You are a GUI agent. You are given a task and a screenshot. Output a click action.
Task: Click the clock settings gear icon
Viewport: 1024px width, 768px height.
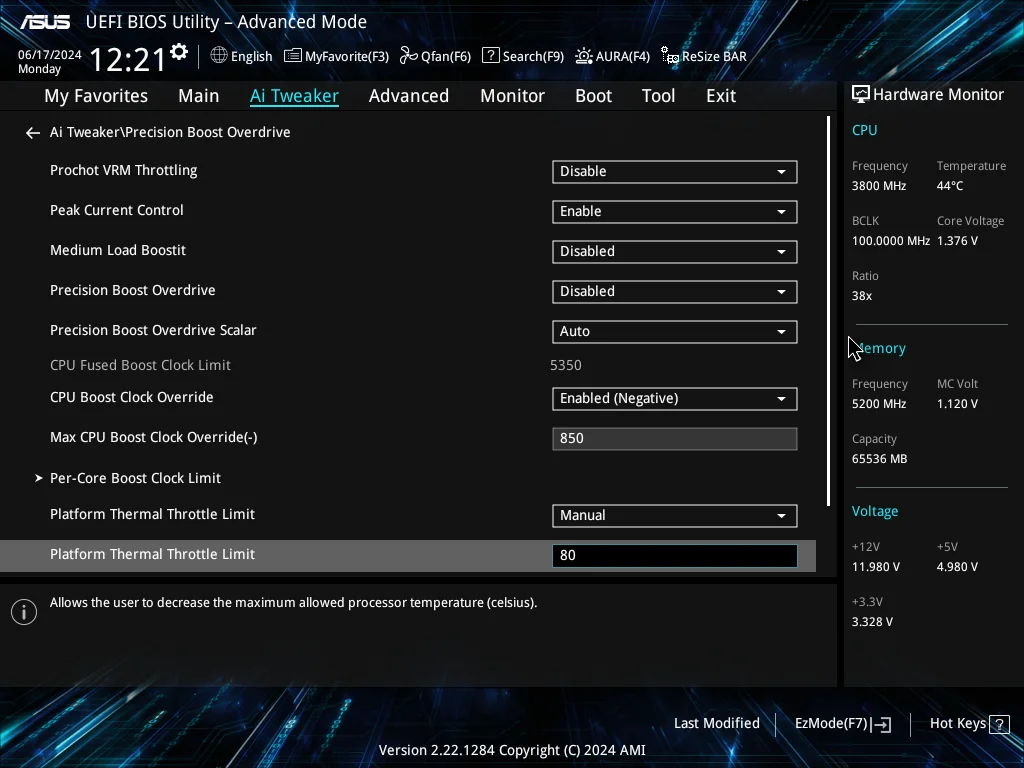(x=179, y=52)
